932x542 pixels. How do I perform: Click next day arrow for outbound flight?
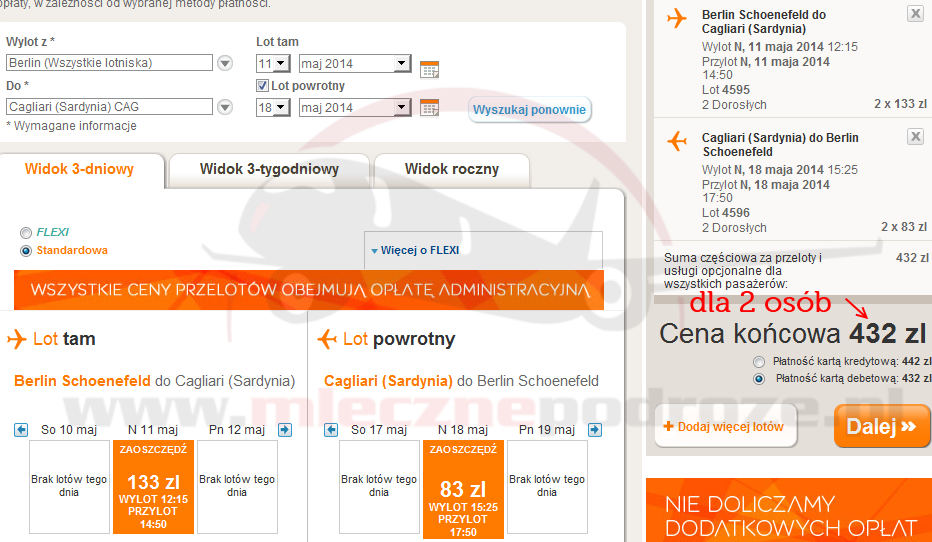pos(285,430)
